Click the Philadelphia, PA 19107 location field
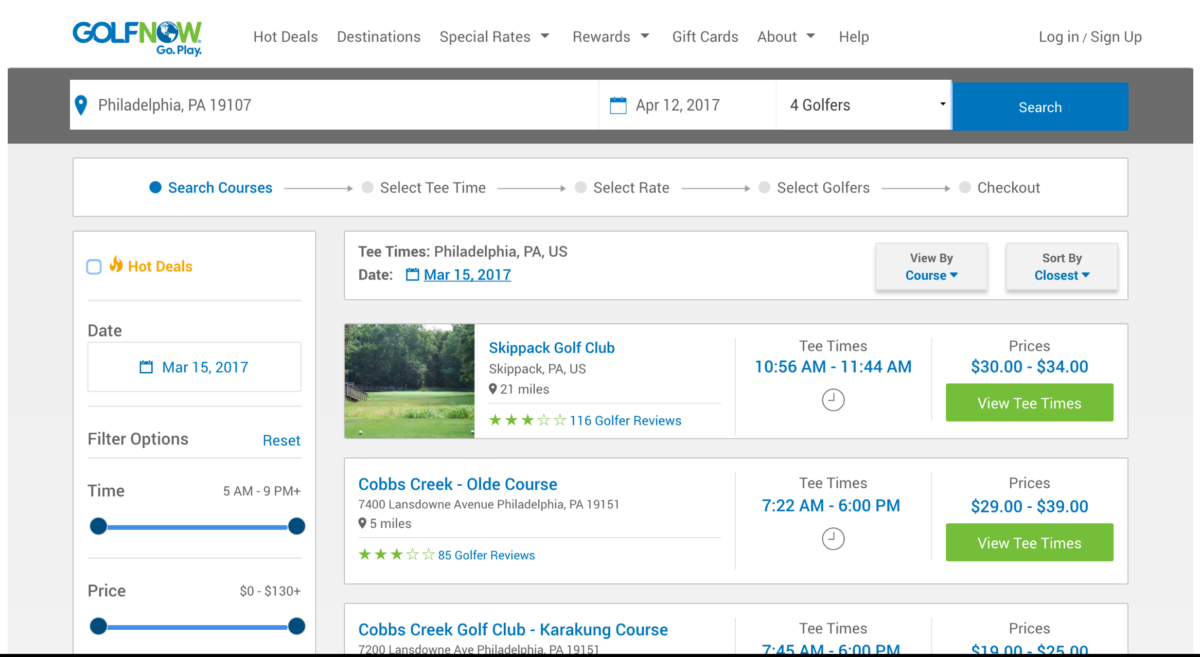This screenshot has width=1200, height=657. 340,105
